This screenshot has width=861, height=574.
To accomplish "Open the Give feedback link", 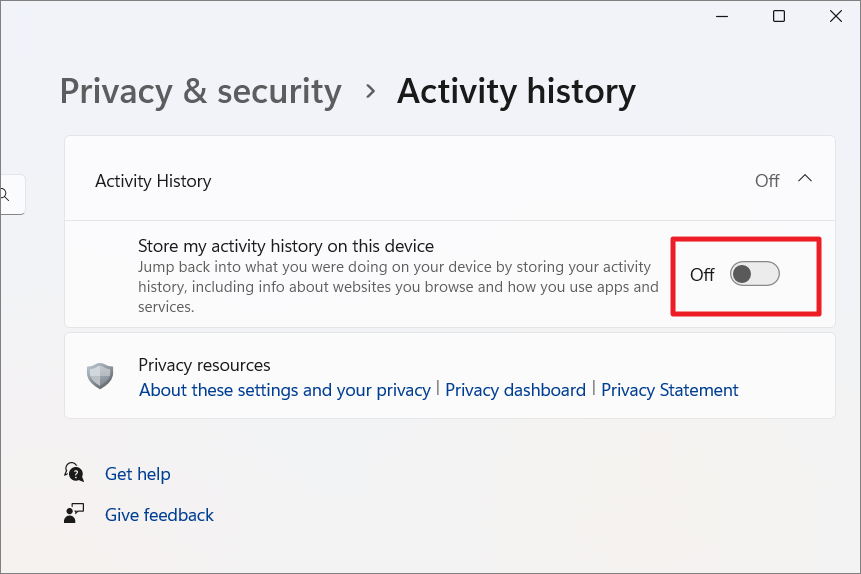I will coord(159,515).
